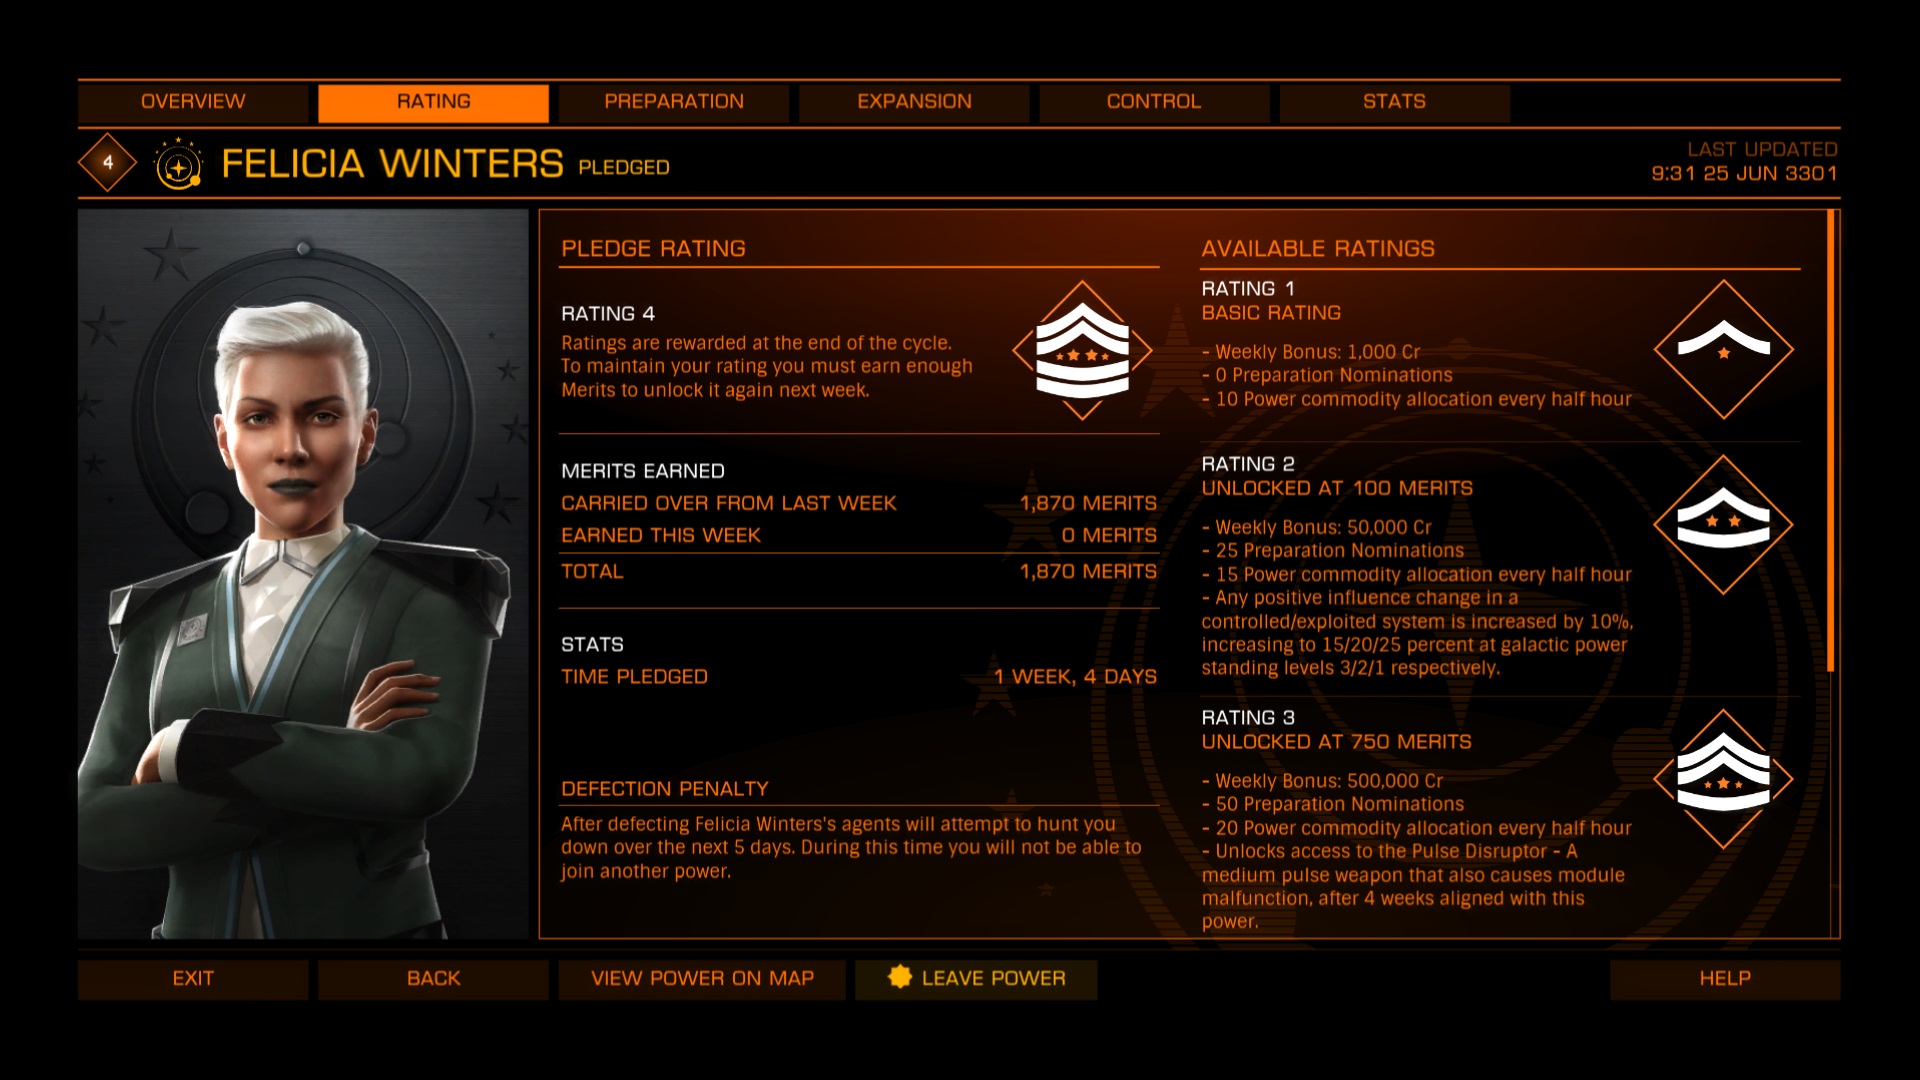This screenshot has height=1080, width=1920.
Task: Open the Preparation tab
Action: [x=674, y=102]
